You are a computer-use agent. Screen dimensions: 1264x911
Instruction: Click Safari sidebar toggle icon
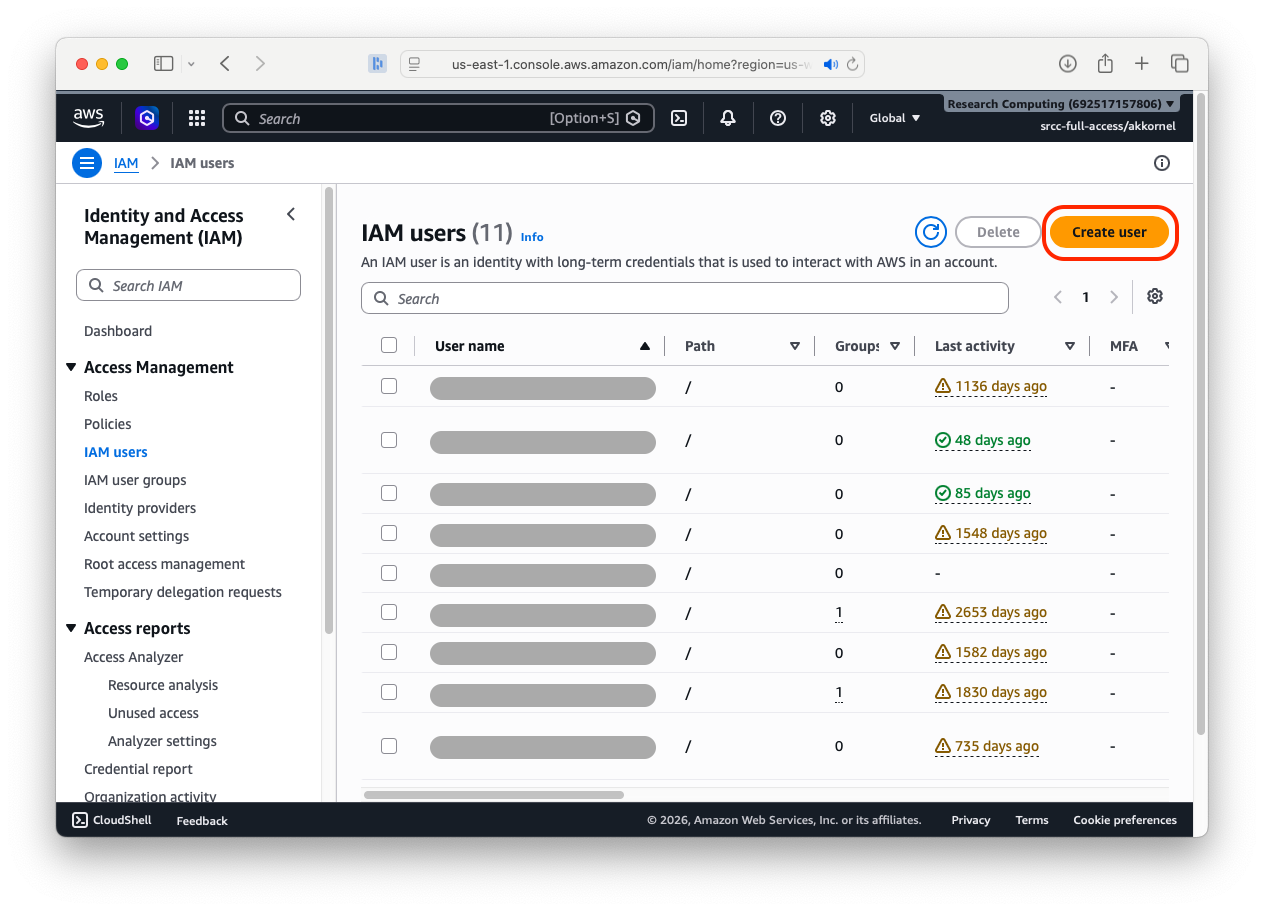tap(163, 63)
